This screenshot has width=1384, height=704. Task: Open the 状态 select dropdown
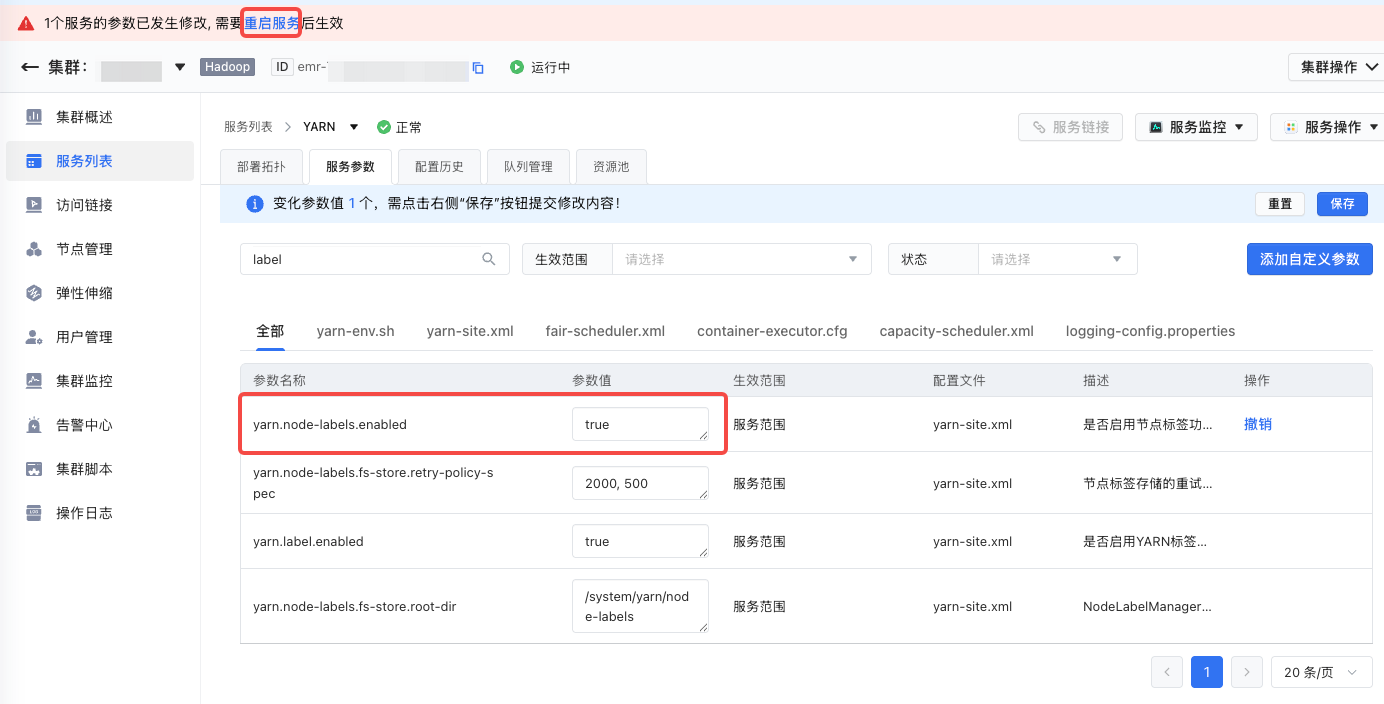point(1057,259)
